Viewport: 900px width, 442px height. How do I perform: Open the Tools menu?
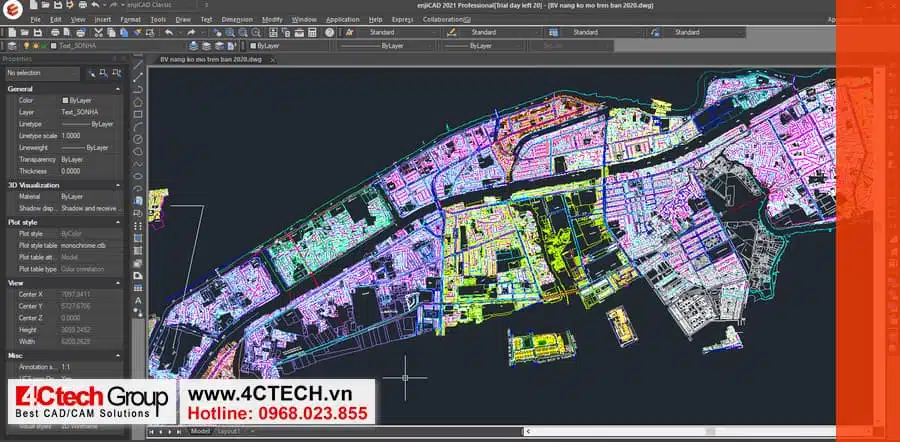[158, 20]
